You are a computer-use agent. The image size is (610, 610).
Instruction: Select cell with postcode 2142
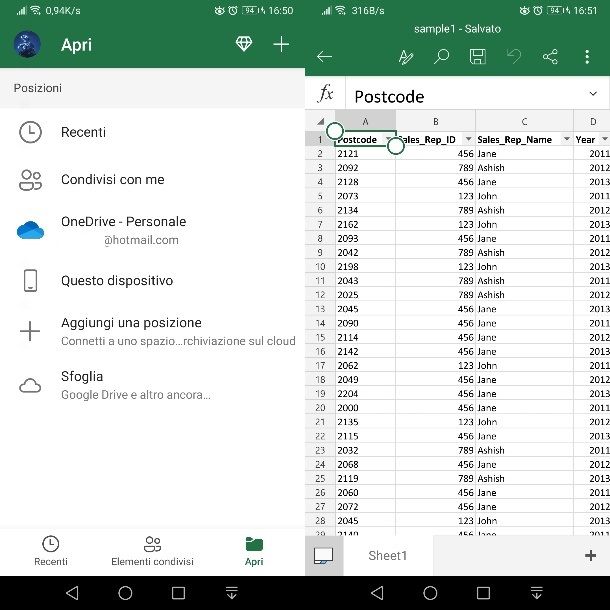click(365, 351)
